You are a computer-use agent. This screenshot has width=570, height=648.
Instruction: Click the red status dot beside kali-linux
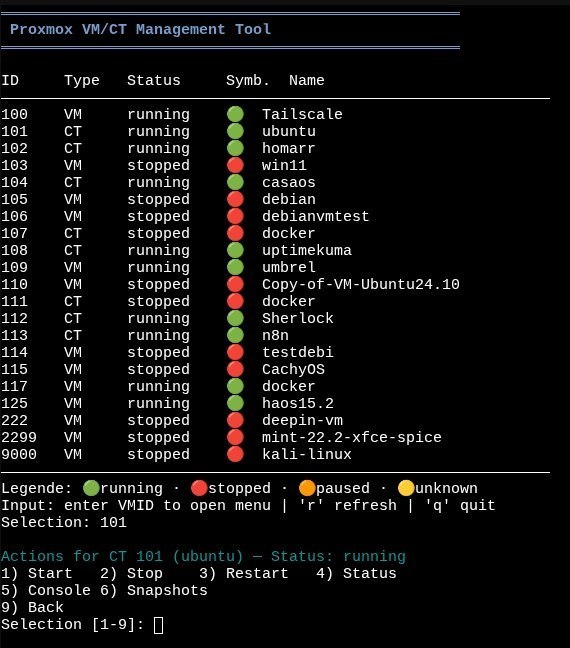[x=235, y=454]
